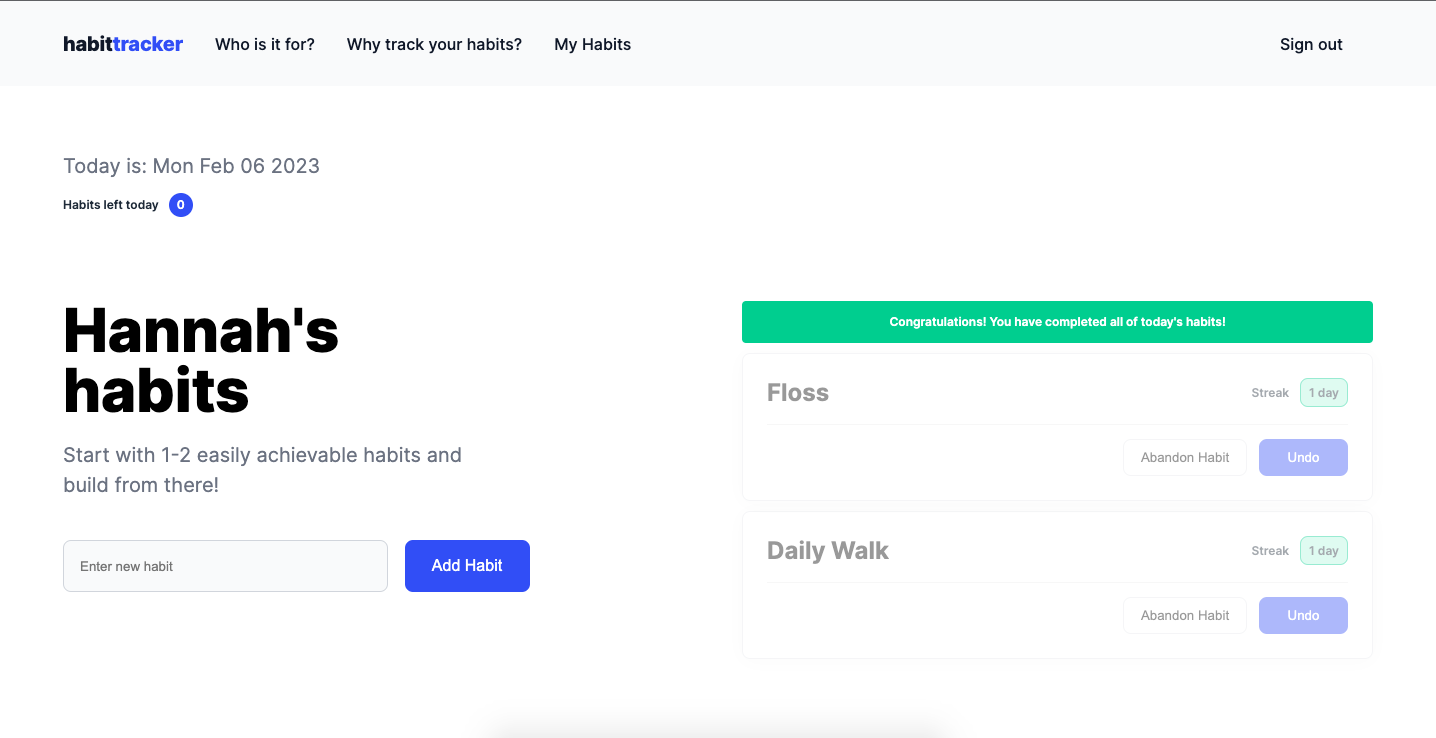Undo completing the Floss habit
This screenshot has height=738, width=1436.
coord(1303,457)
